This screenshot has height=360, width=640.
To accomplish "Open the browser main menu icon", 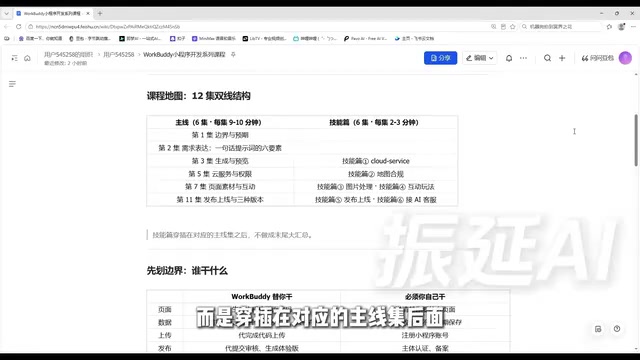I will (633, 27).
